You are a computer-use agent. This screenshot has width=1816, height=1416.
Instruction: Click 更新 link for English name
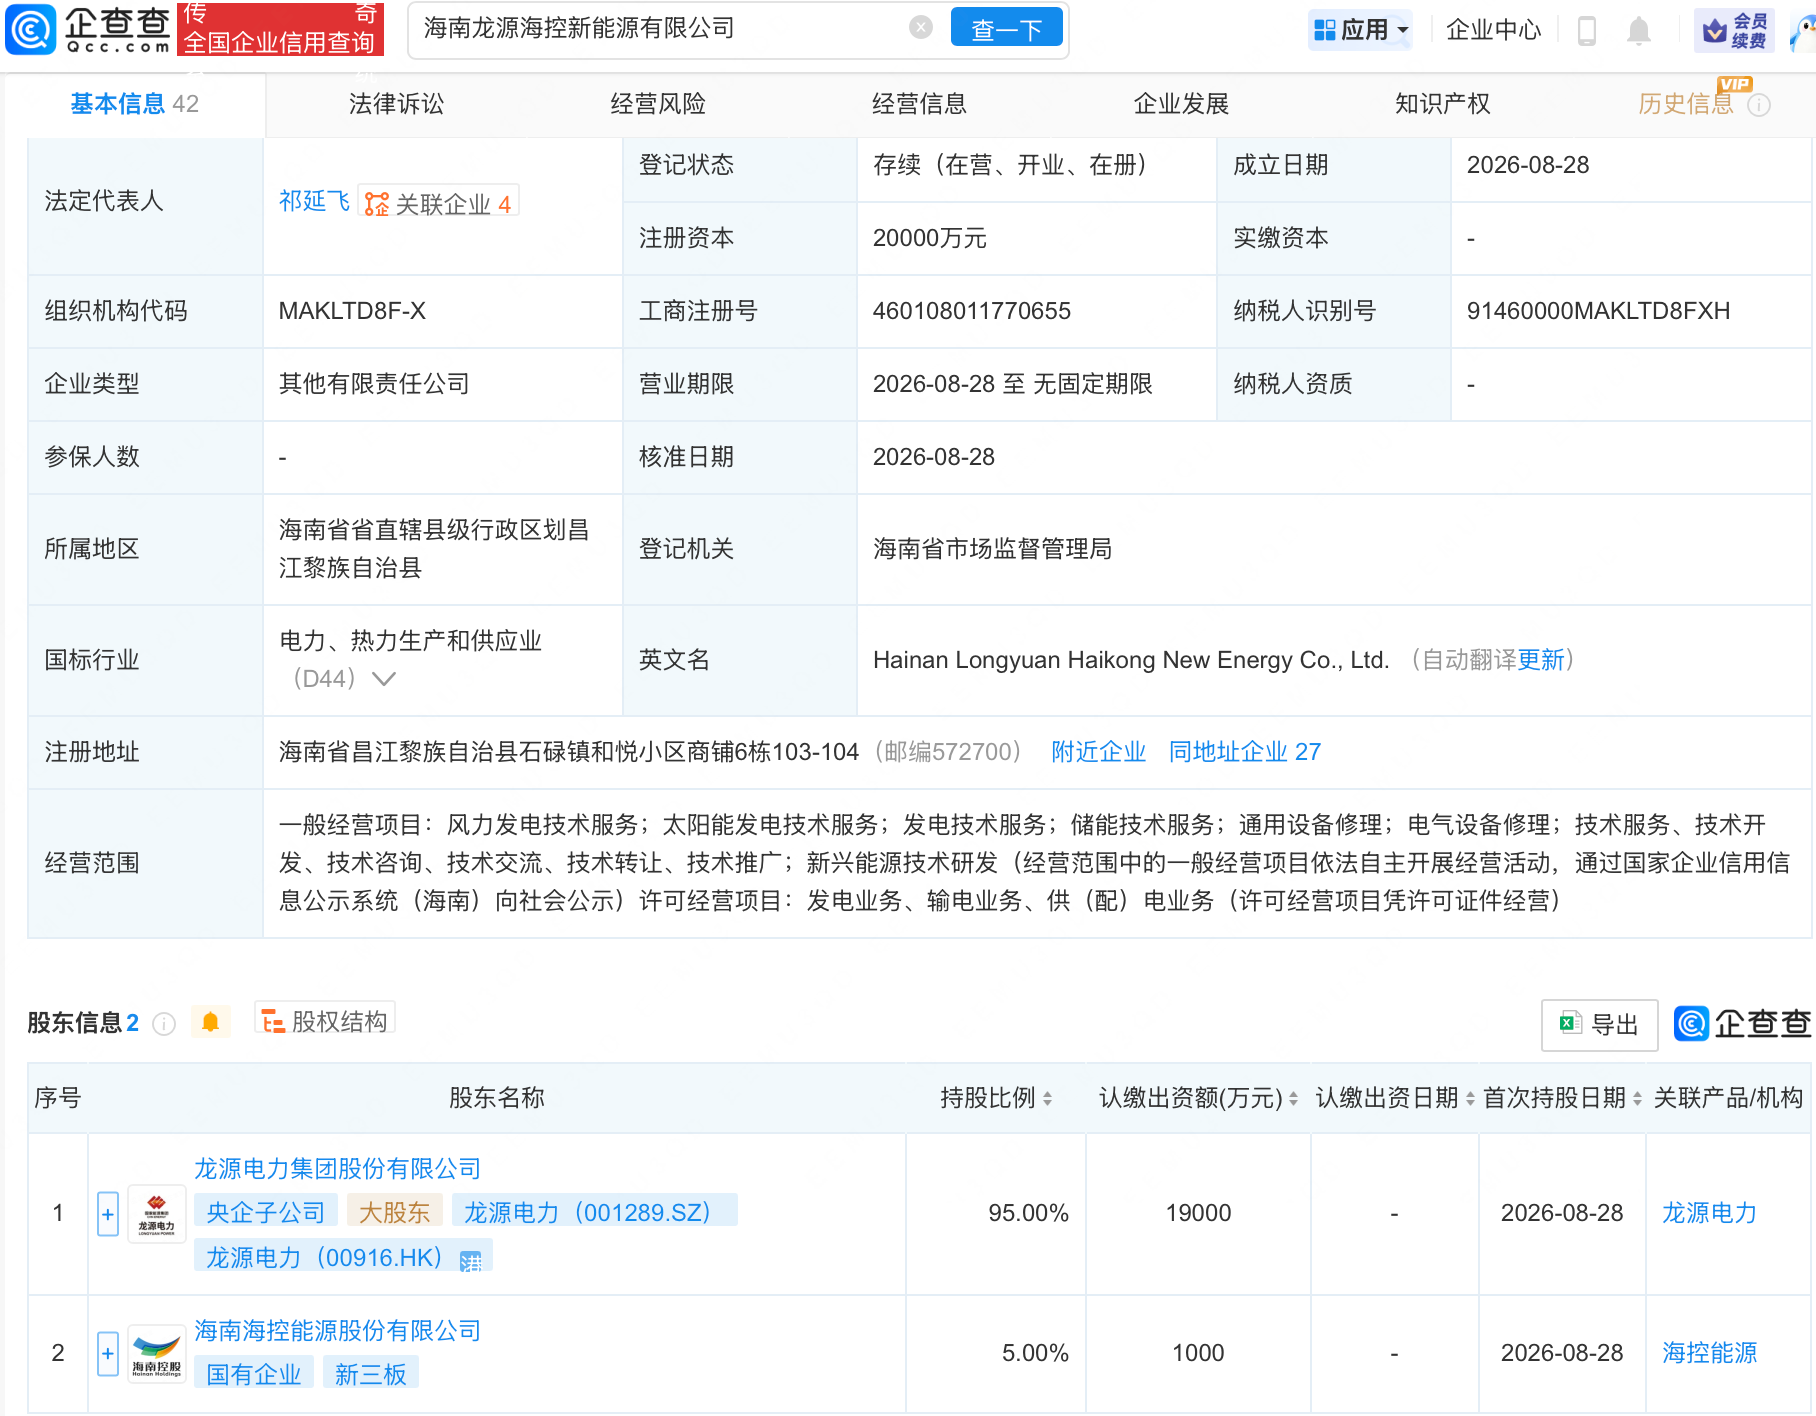click(x=1541, y=660)
